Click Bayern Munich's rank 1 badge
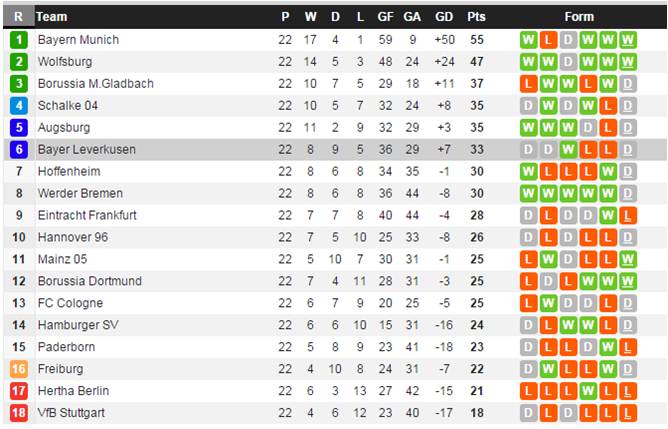This screenshot has height=429, width=668. coord(19,40)
